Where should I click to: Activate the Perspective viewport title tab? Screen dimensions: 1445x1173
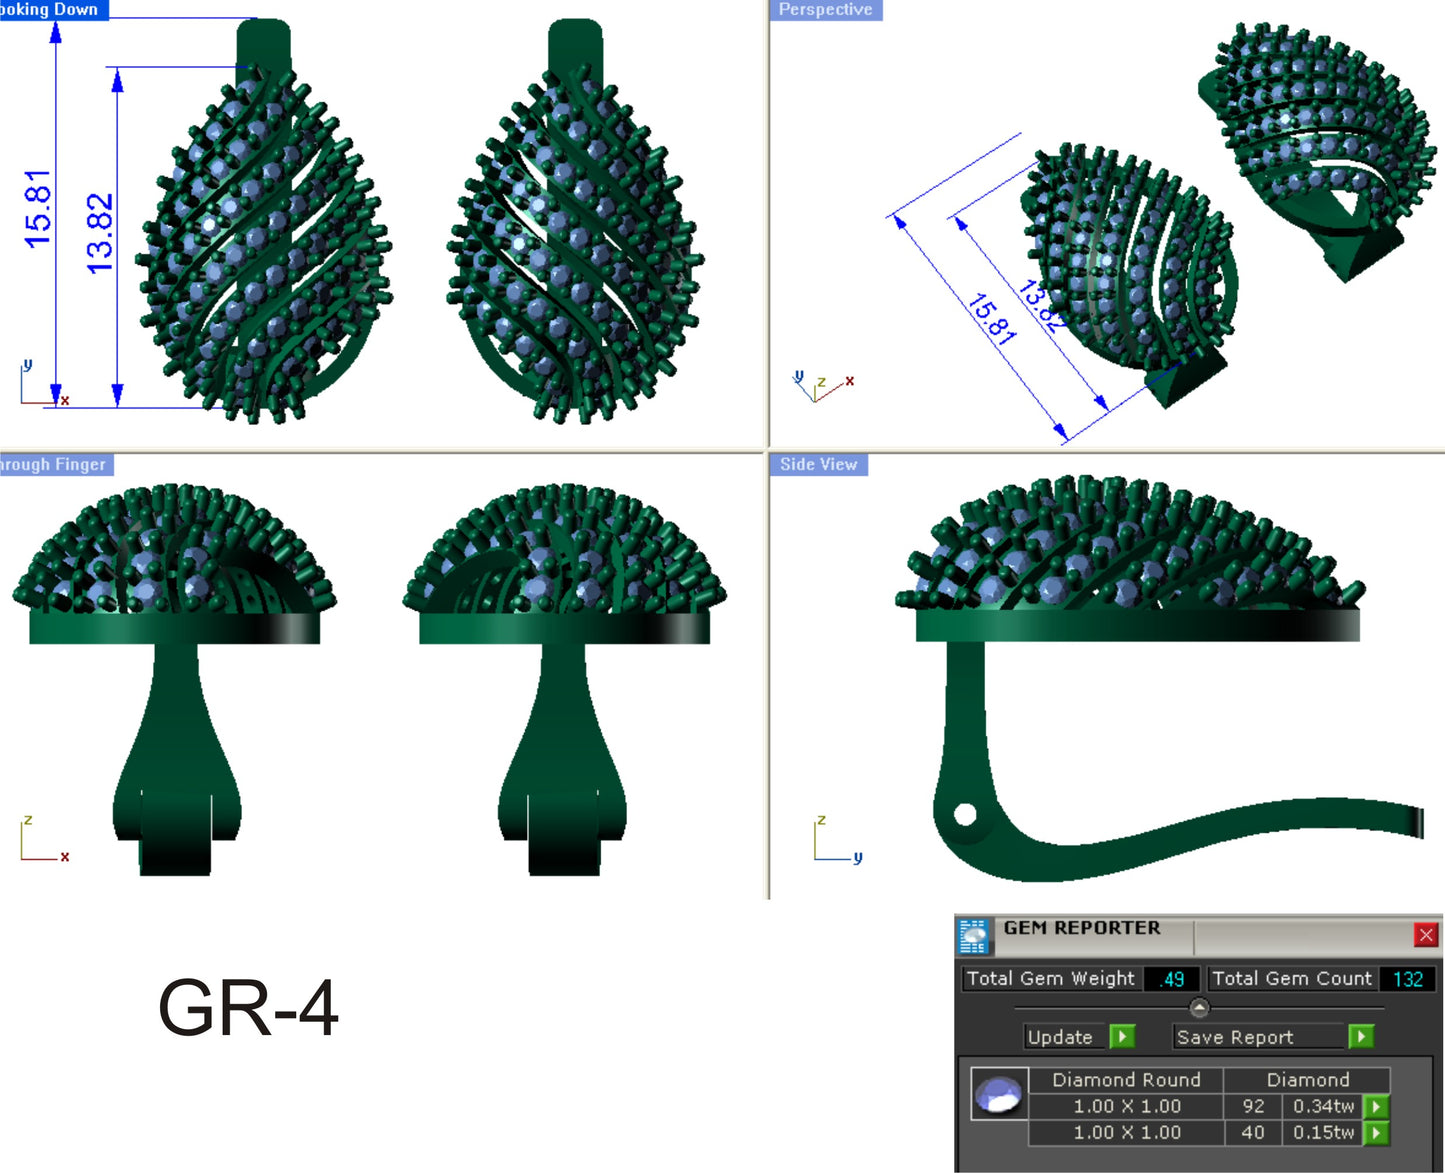pyautogui.click(x=826, y=9)
